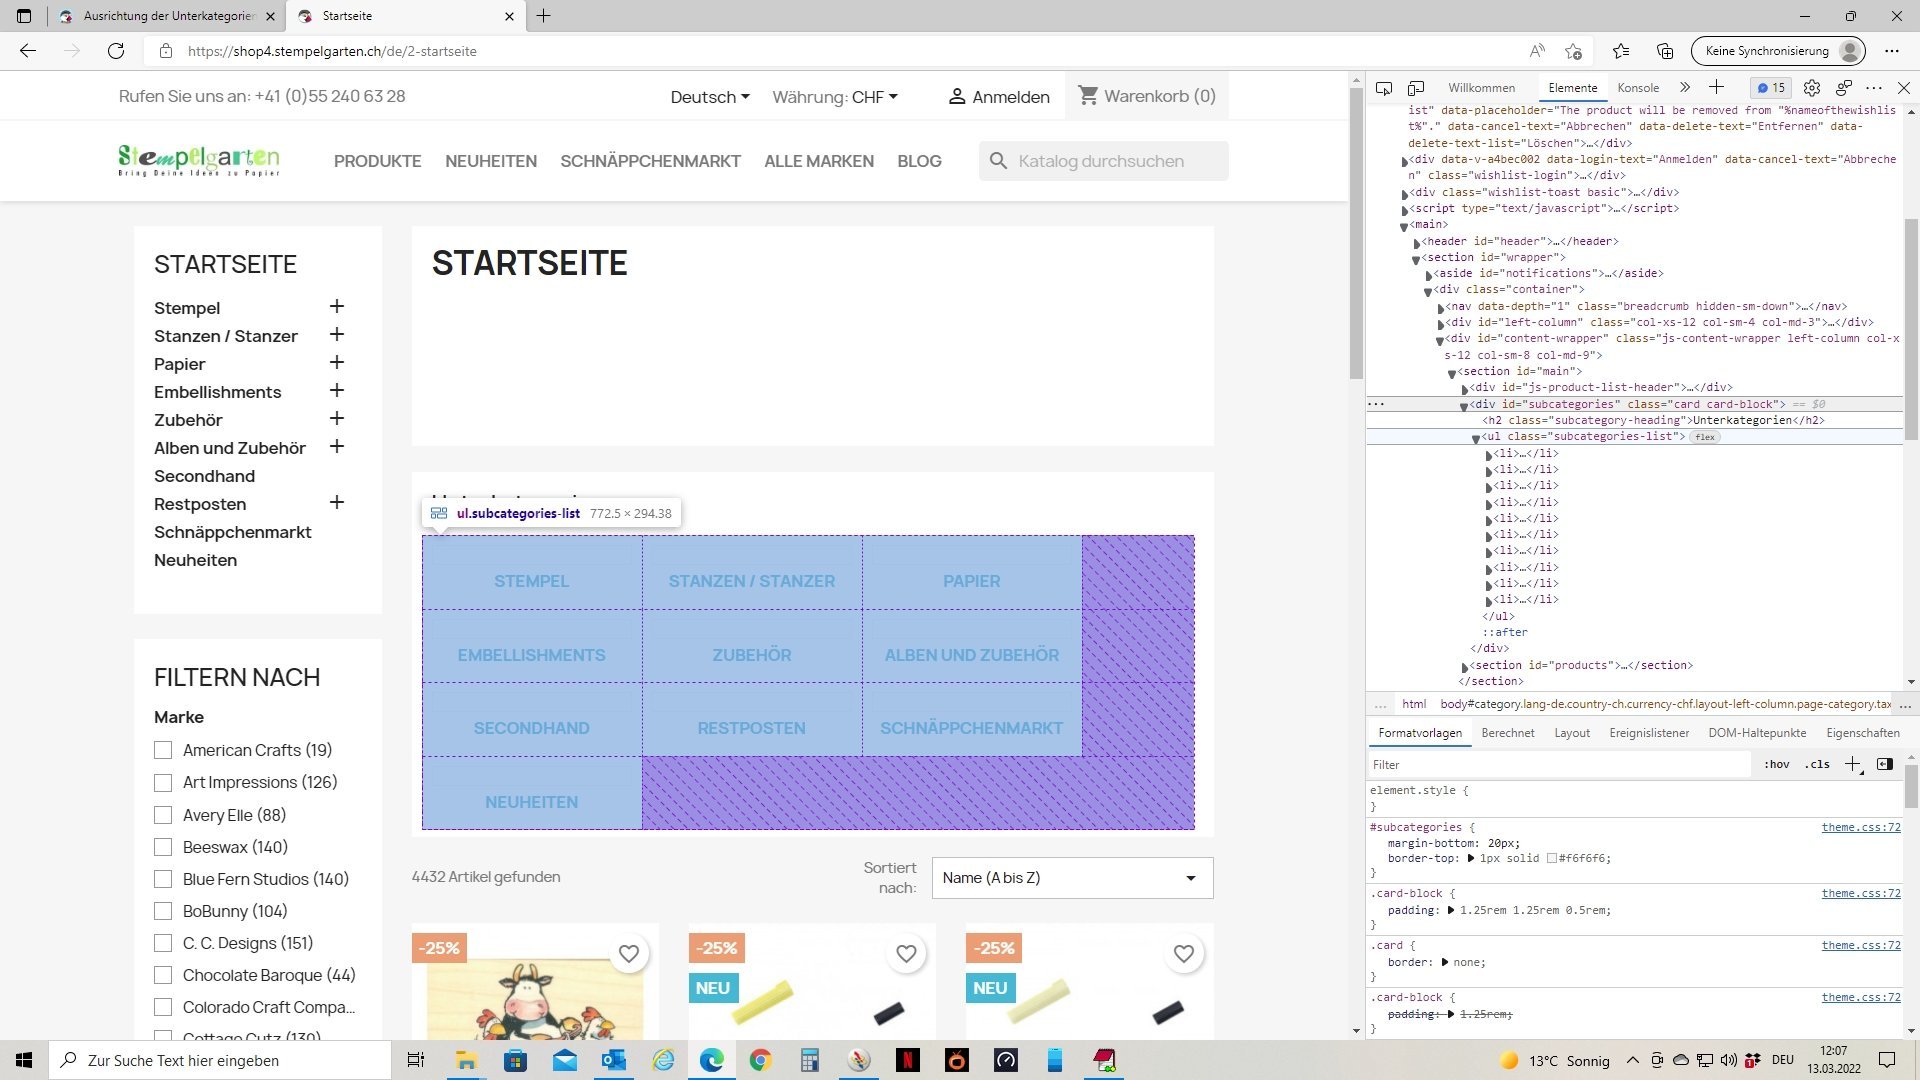Toggle device emulation mode in DevTools
This screenshot has height=1080, width=1920.
(x=1416, y=88)
